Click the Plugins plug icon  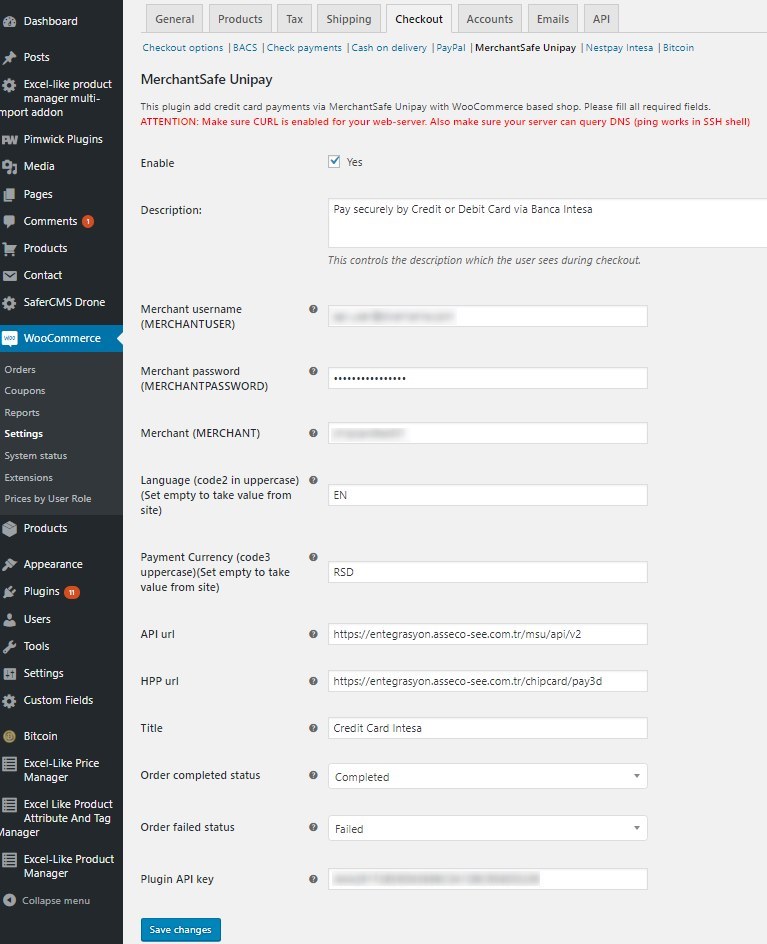click(9, 591)
